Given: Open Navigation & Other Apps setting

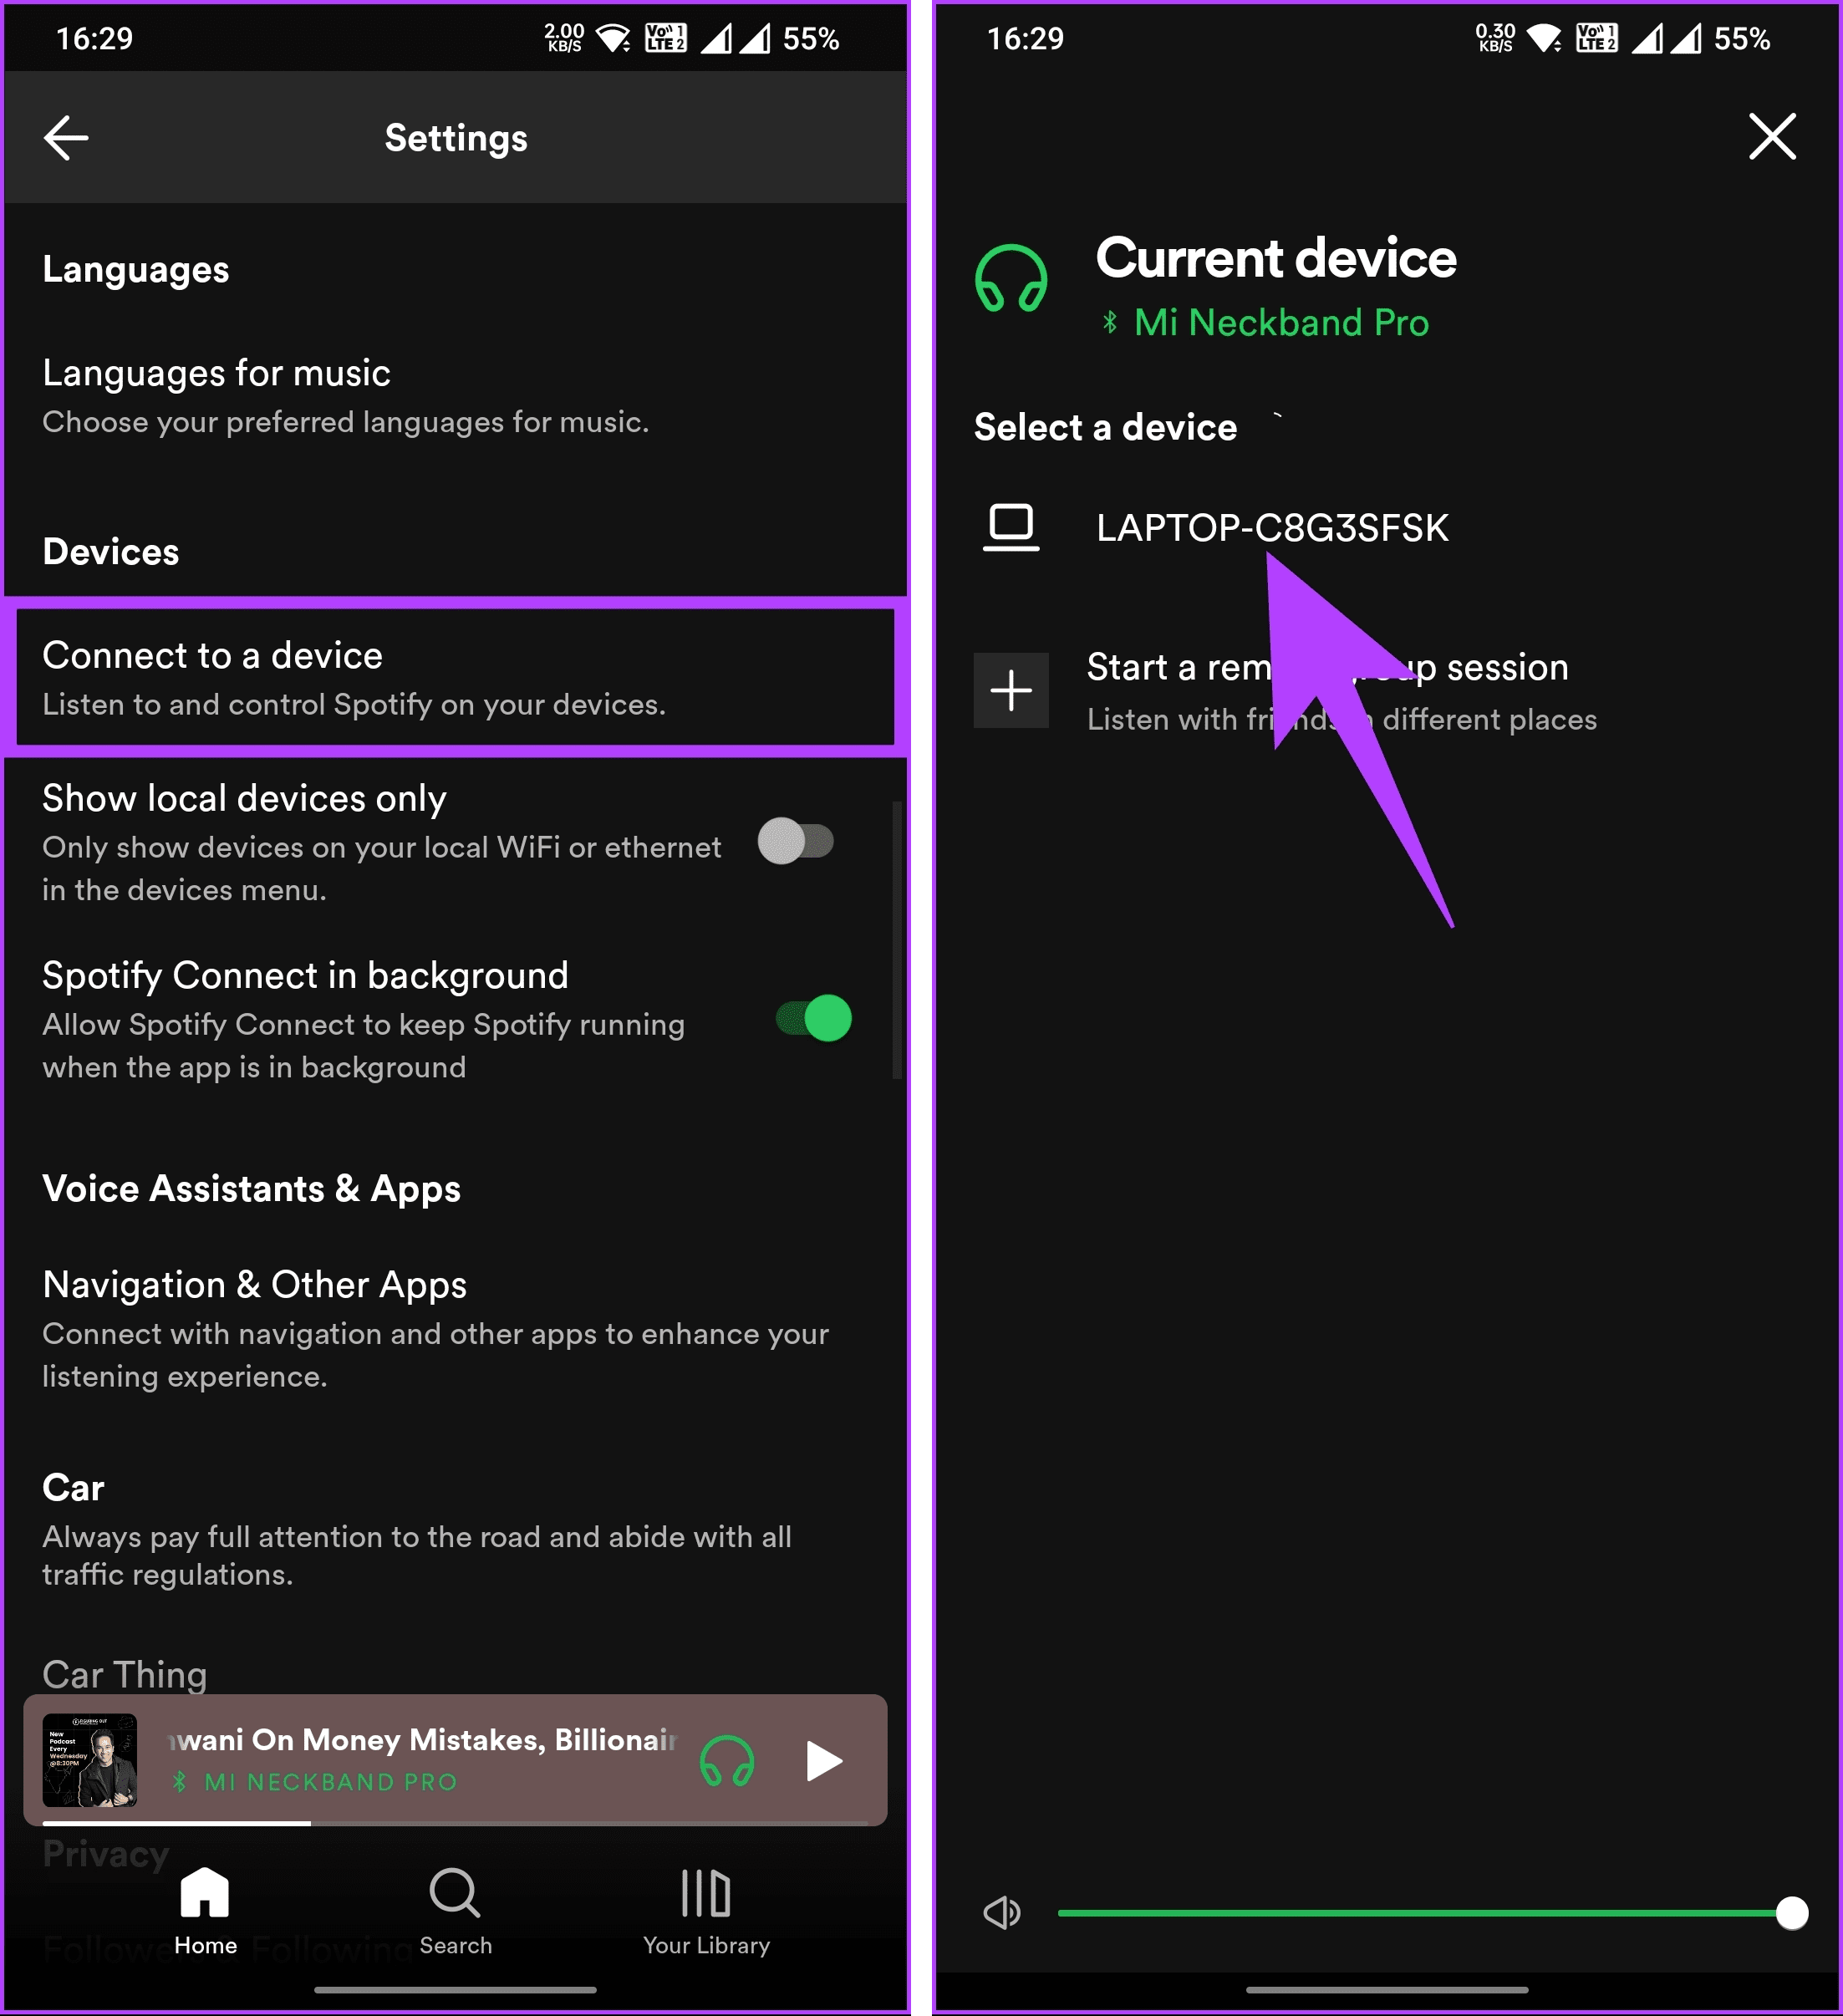Looking at the screenshot, I should click(x=456, y=1329).
